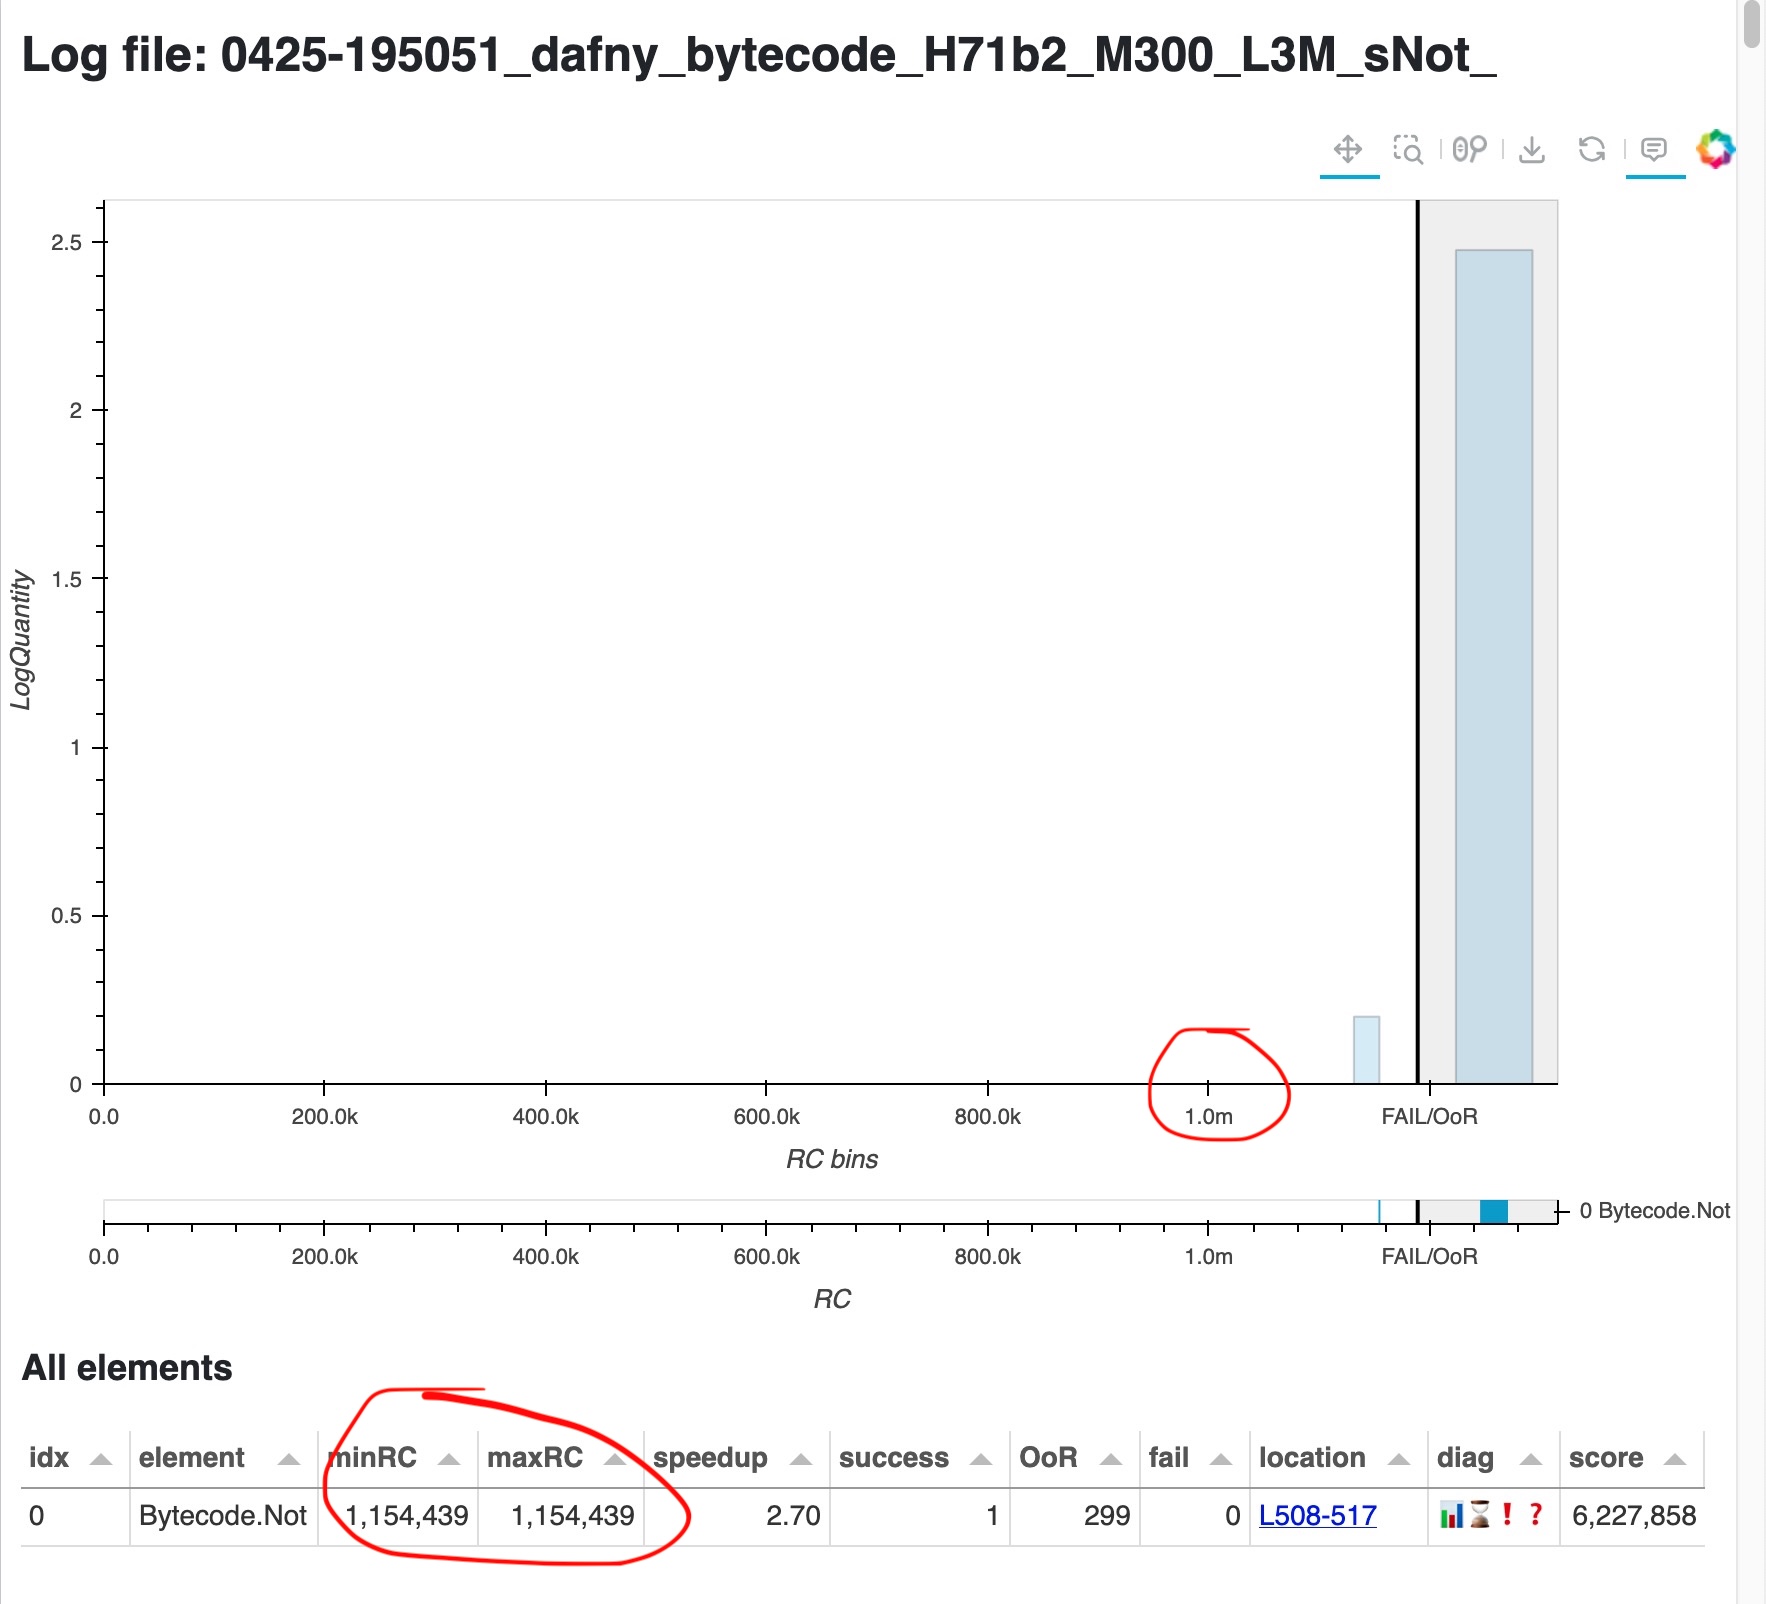Click the blue OoR block in RC strip
The width and height of the screenshot is (1766, 1604).
coord(1494,1211)
